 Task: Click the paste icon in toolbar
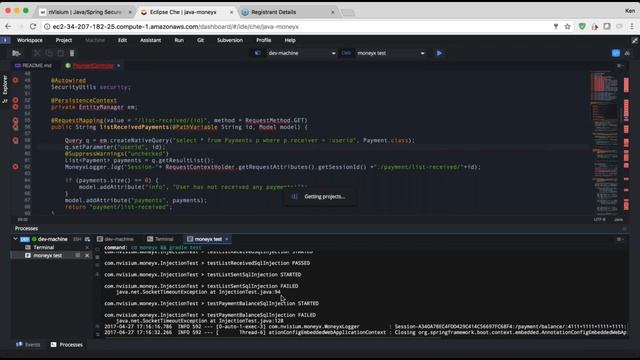click(60, 53)
